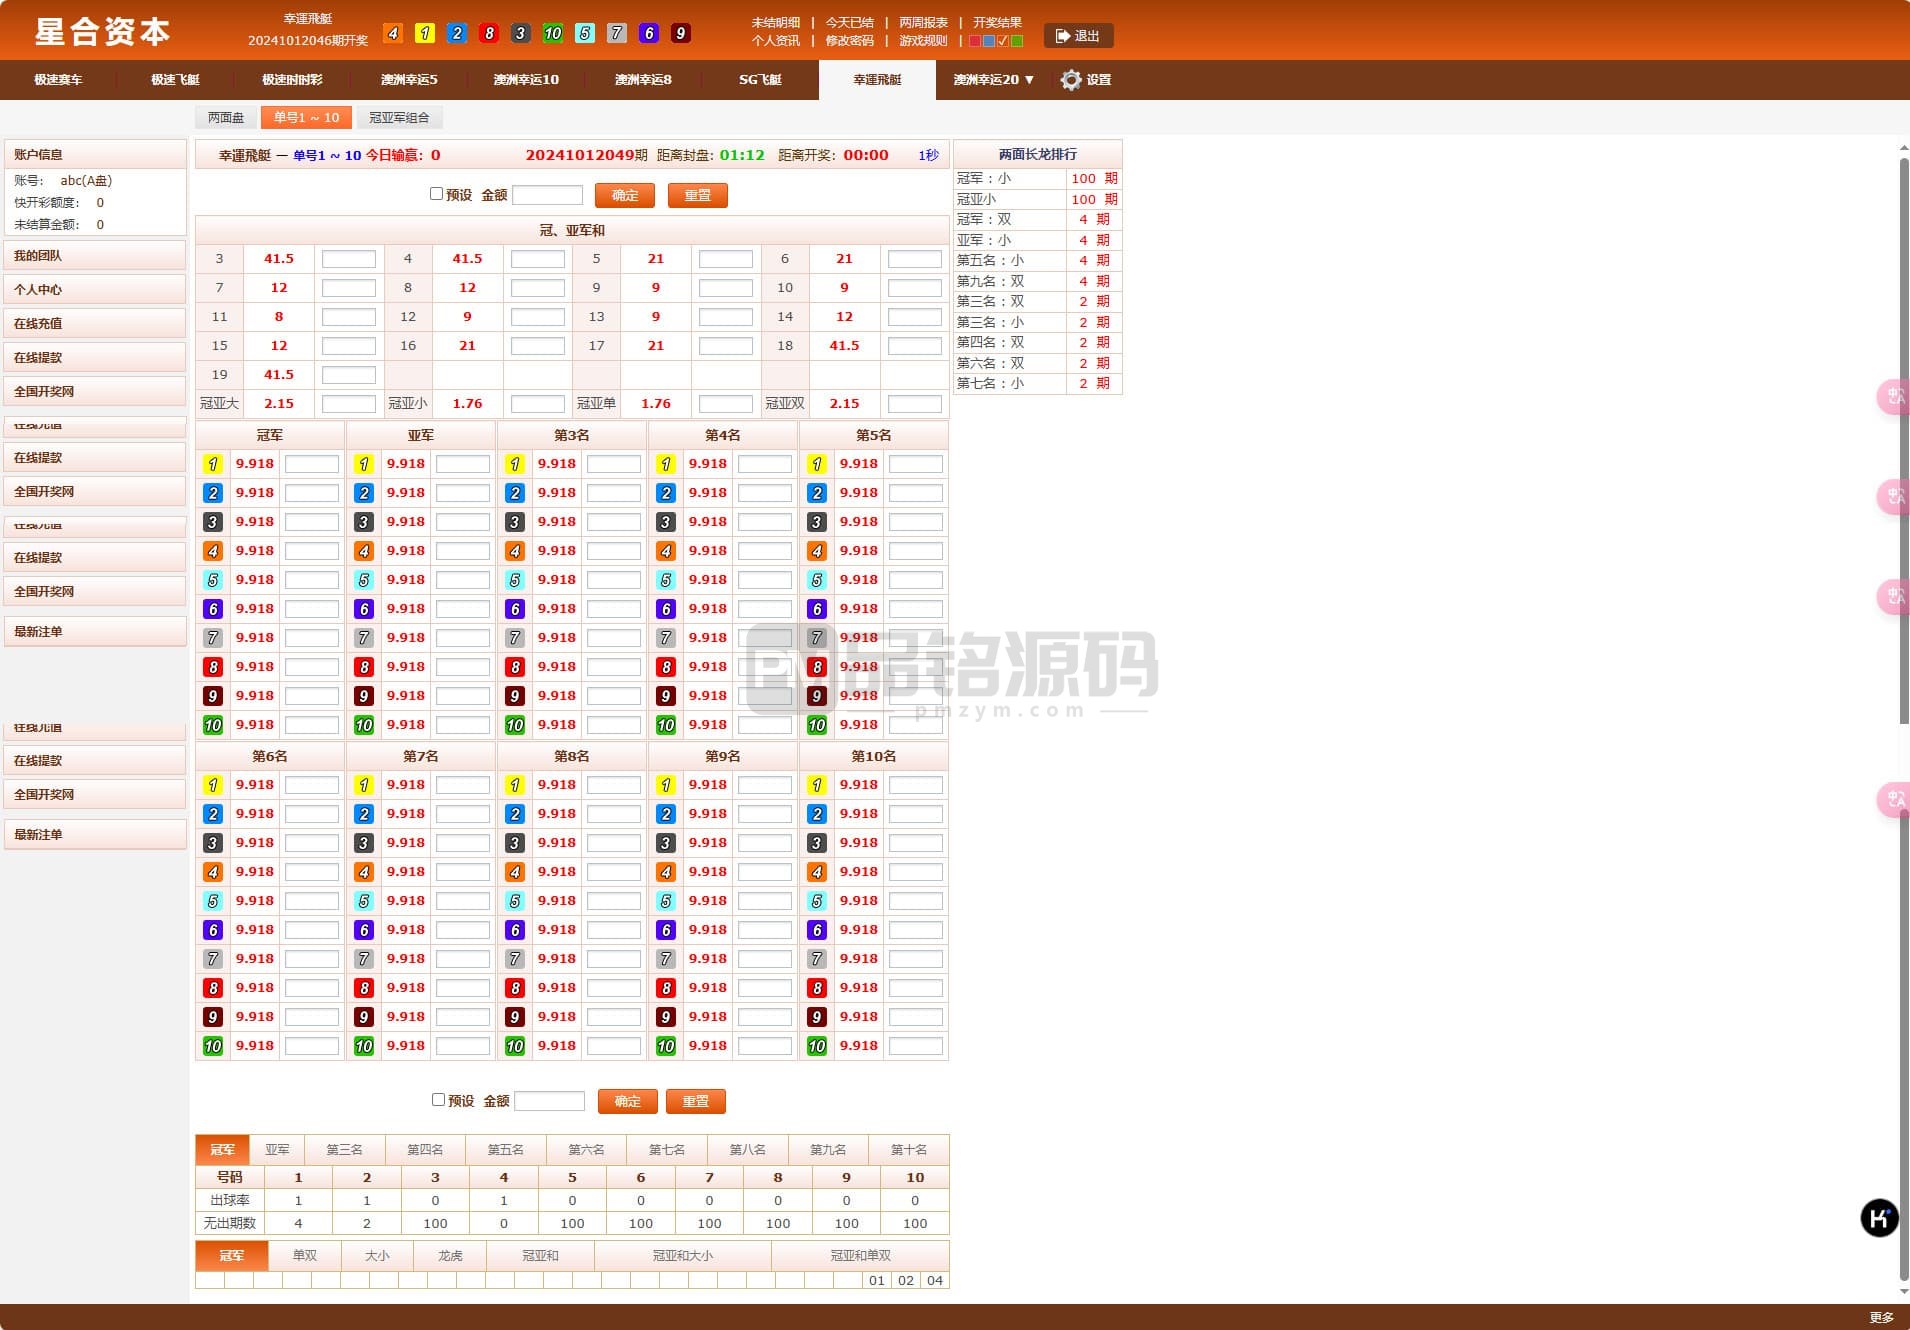Select ball 8 in 第8名 column
1910x1330 pixels.
pyautogui.click(x=515, y=988)
